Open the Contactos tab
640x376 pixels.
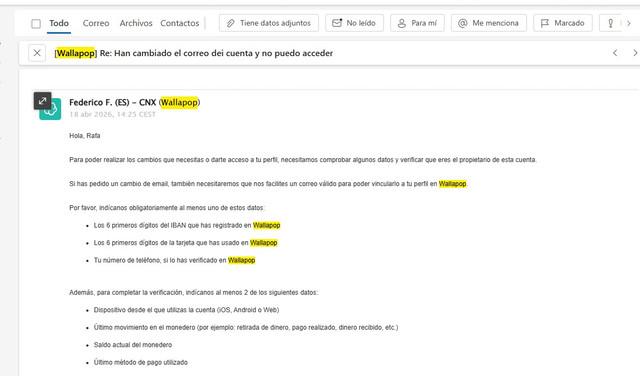pos(180,23)
